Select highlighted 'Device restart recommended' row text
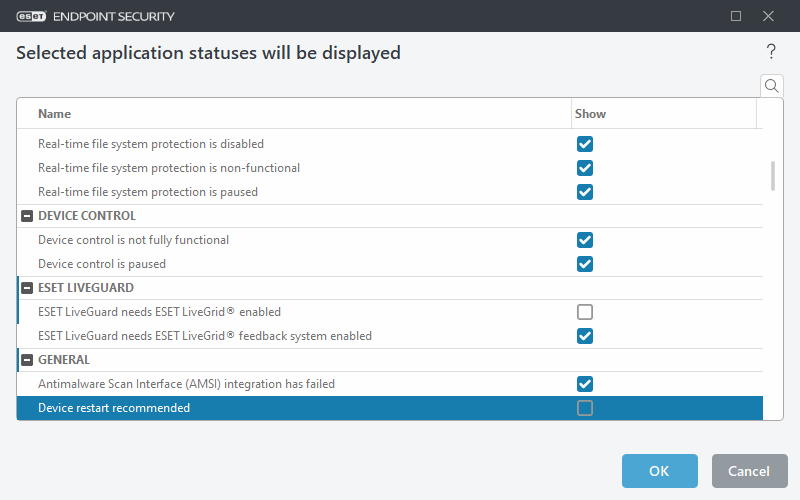 pos(114,408)
